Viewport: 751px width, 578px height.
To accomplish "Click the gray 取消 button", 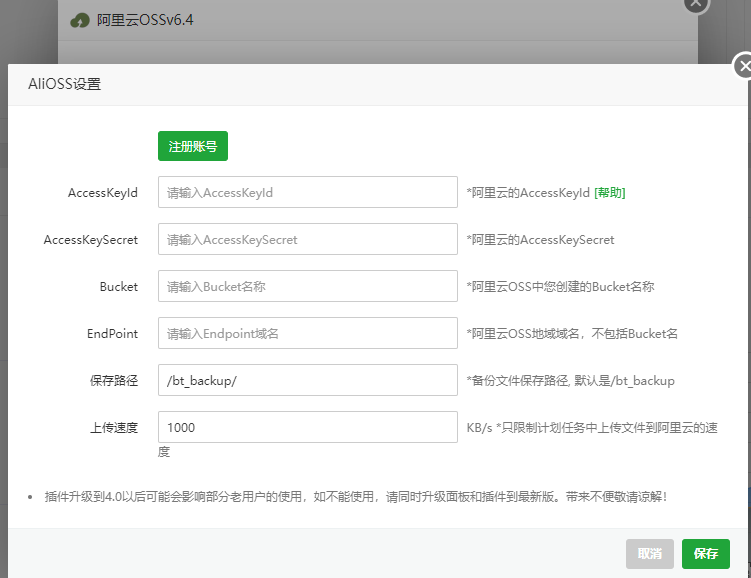I will 649,554.
